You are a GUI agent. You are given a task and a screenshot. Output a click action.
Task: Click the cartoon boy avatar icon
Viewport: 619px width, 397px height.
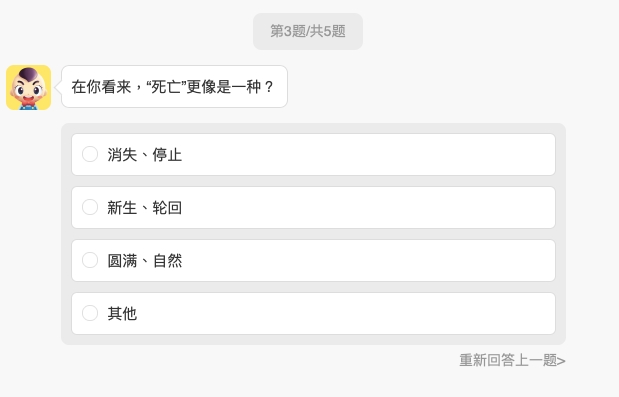click(28, 88)
